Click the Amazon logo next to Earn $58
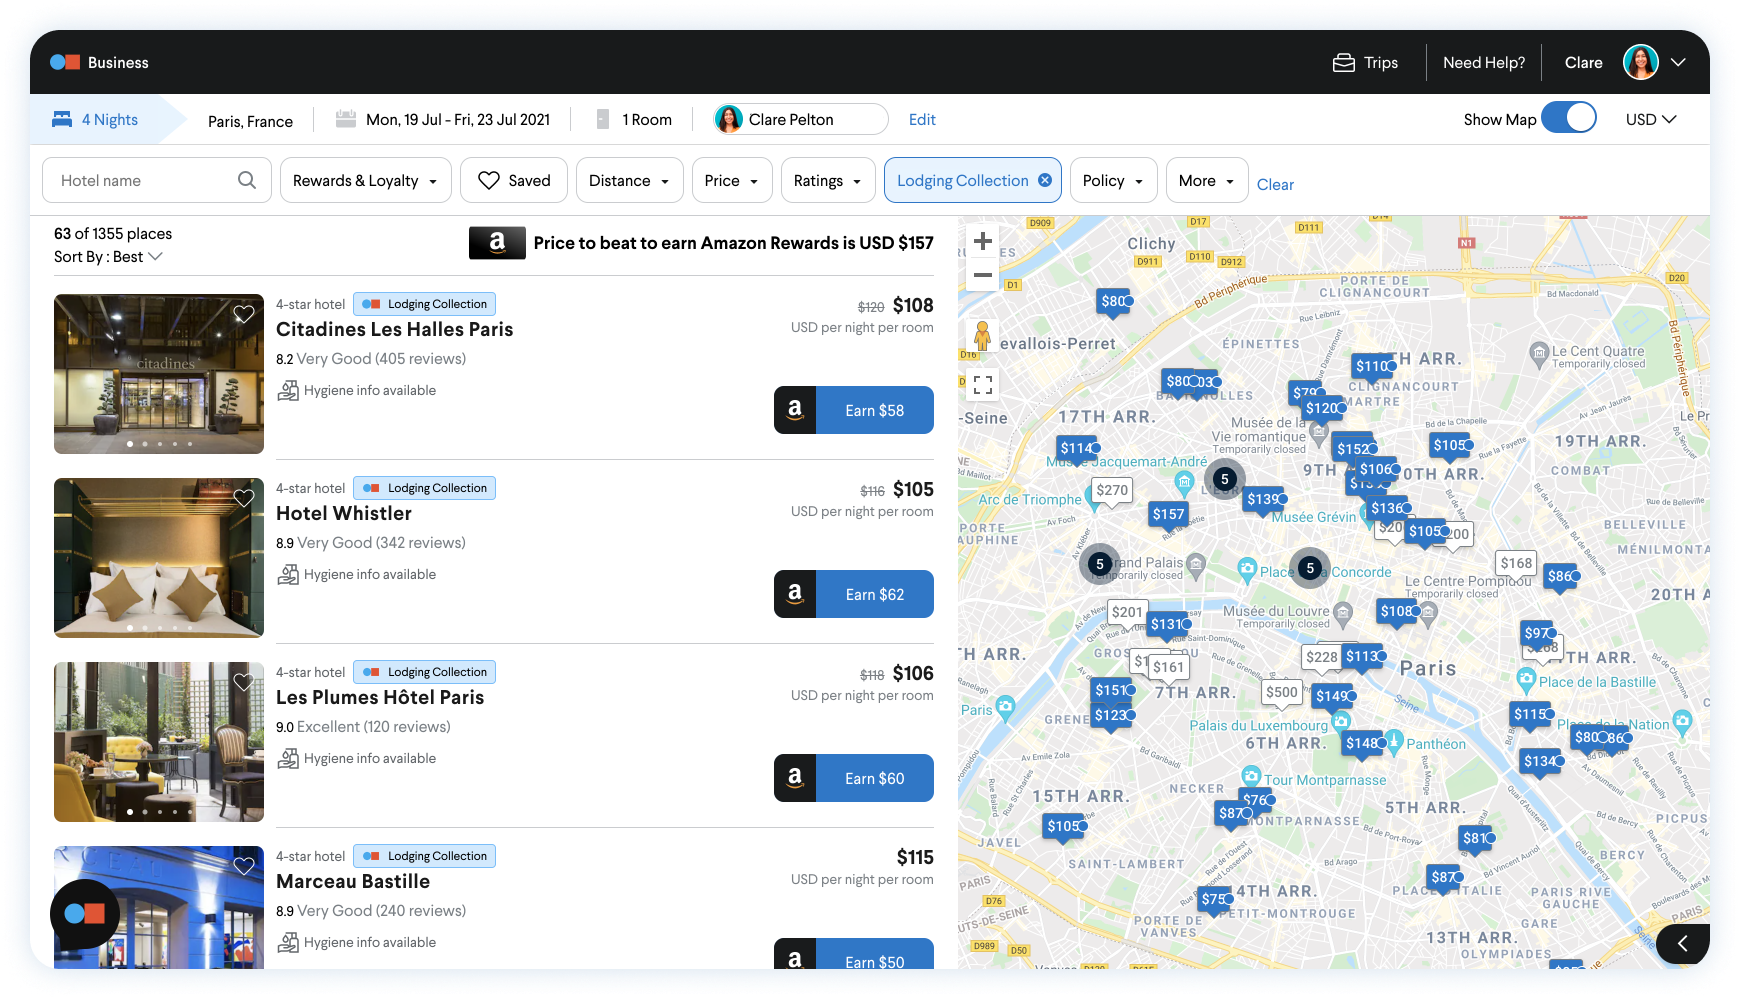1740x999 pixels. pos(795,410)
